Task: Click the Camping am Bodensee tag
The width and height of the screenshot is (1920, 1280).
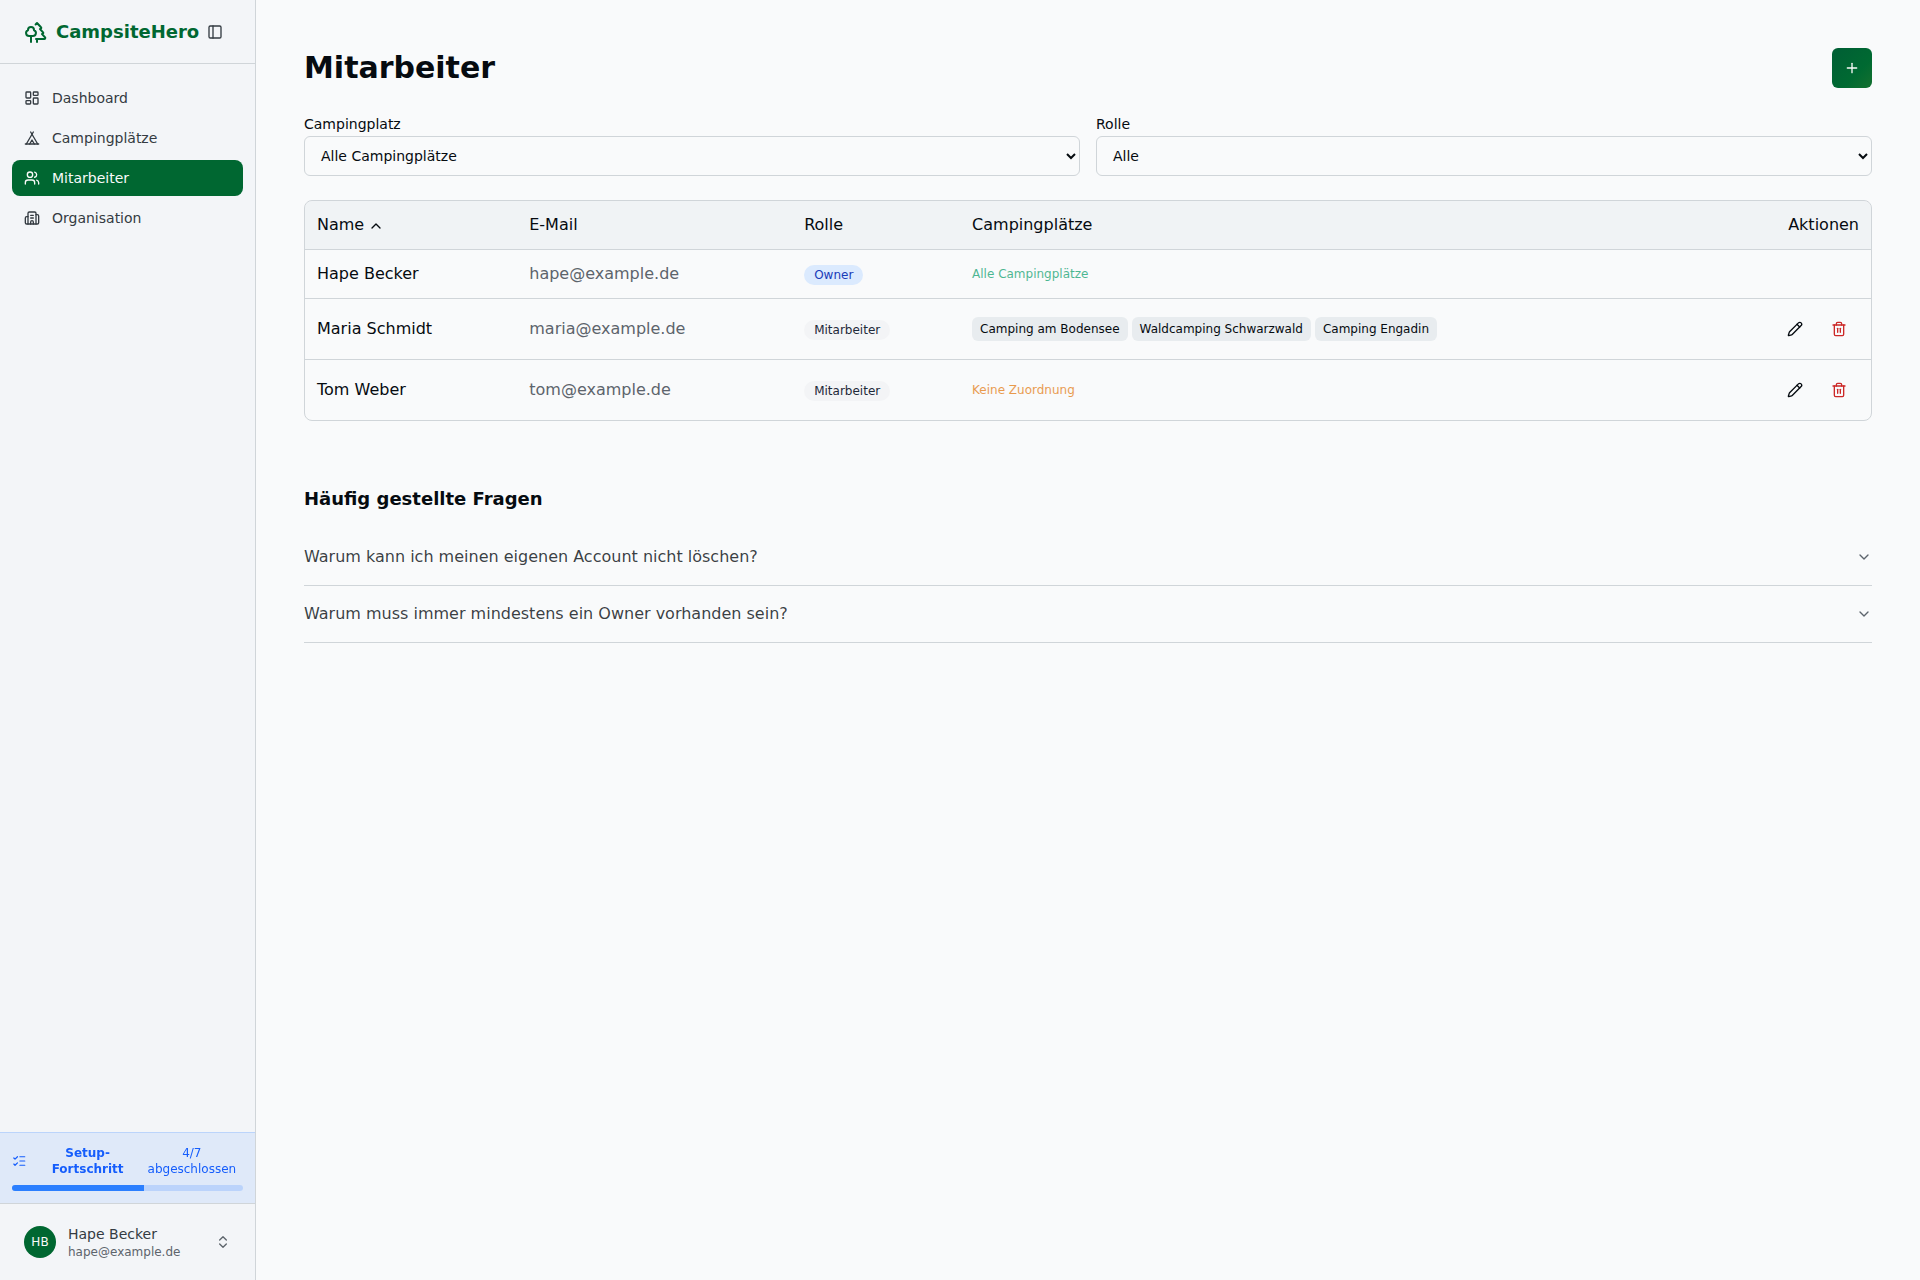Action: pos(1049,329)
